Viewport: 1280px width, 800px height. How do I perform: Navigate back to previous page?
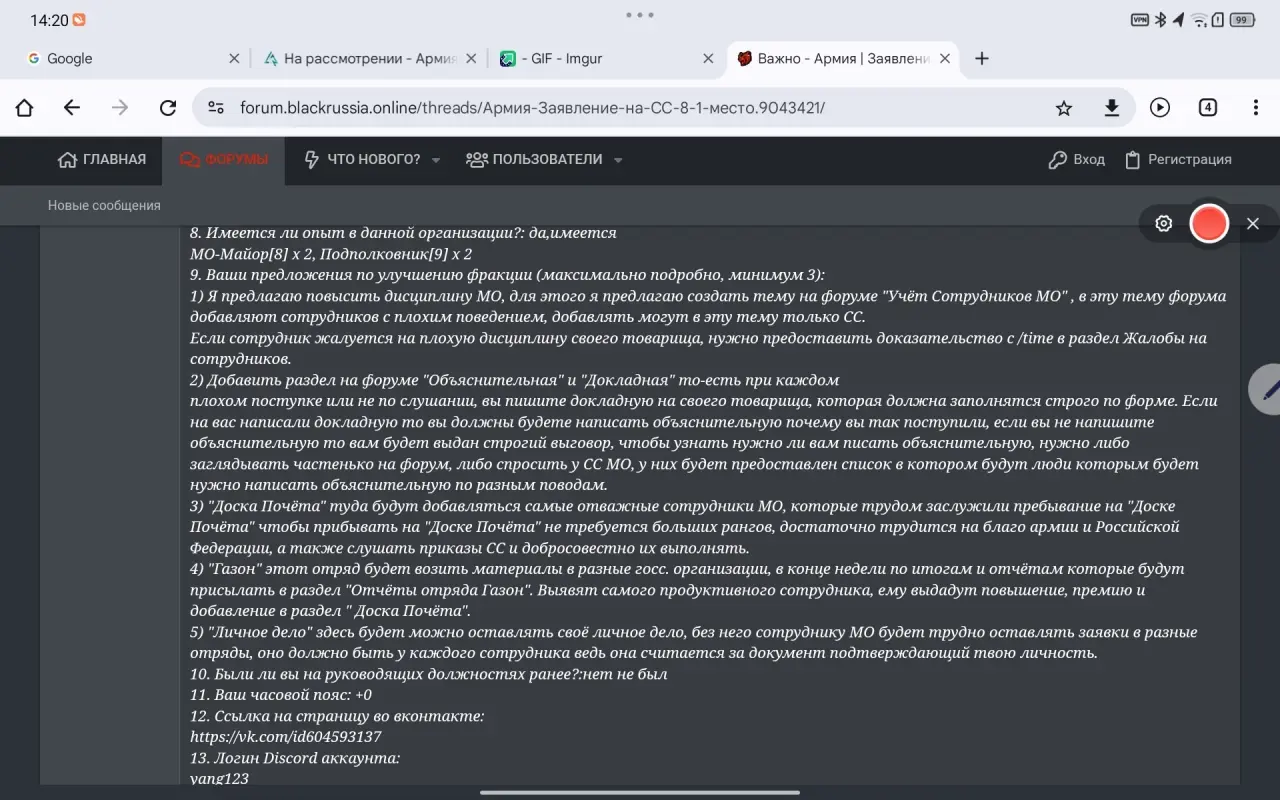72,108
